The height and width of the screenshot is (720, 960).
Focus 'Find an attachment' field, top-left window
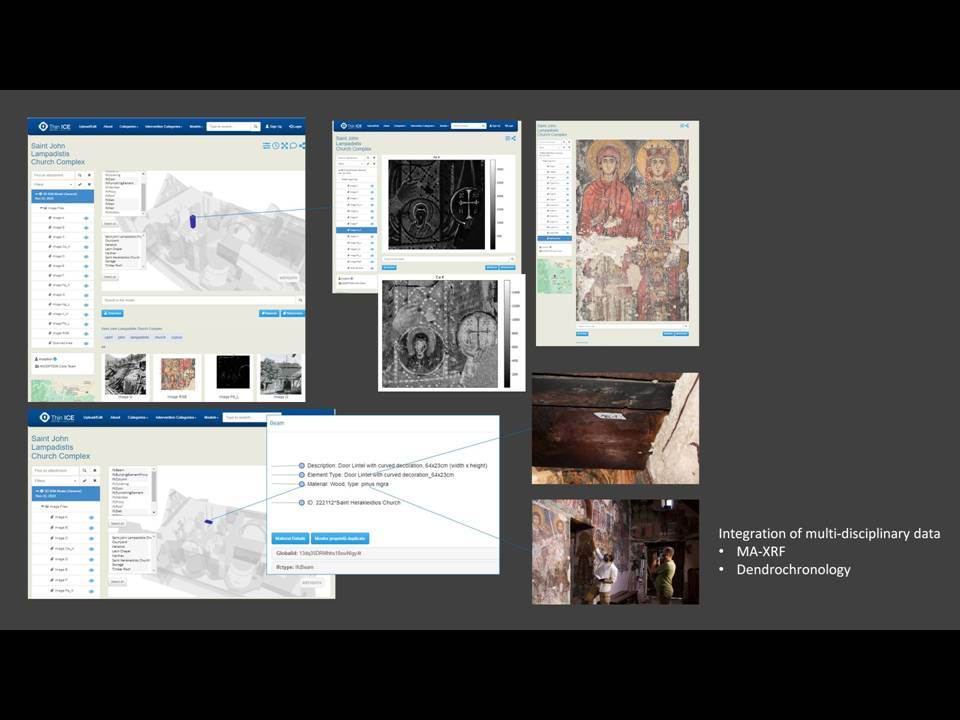(x=53, y=175)
